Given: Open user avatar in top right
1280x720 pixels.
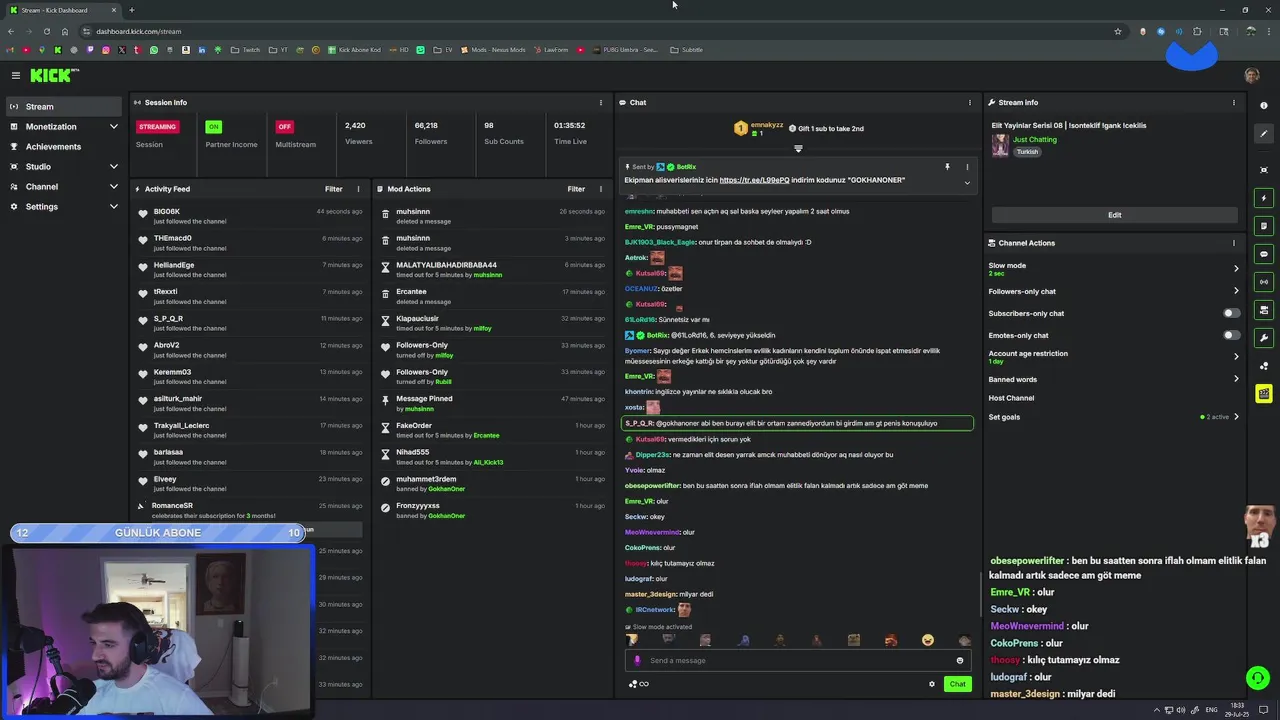Looking at the screenshot, I should 1252,75.
